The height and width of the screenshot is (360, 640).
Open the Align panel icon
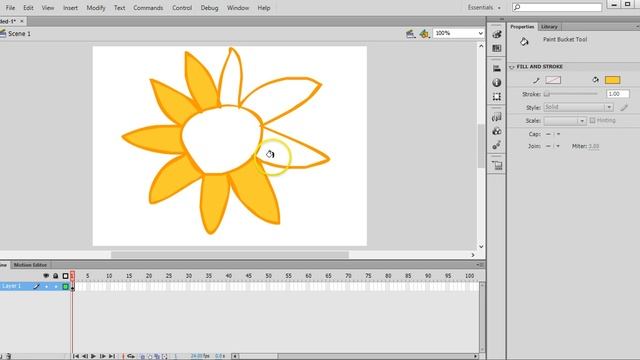[497, 68]
